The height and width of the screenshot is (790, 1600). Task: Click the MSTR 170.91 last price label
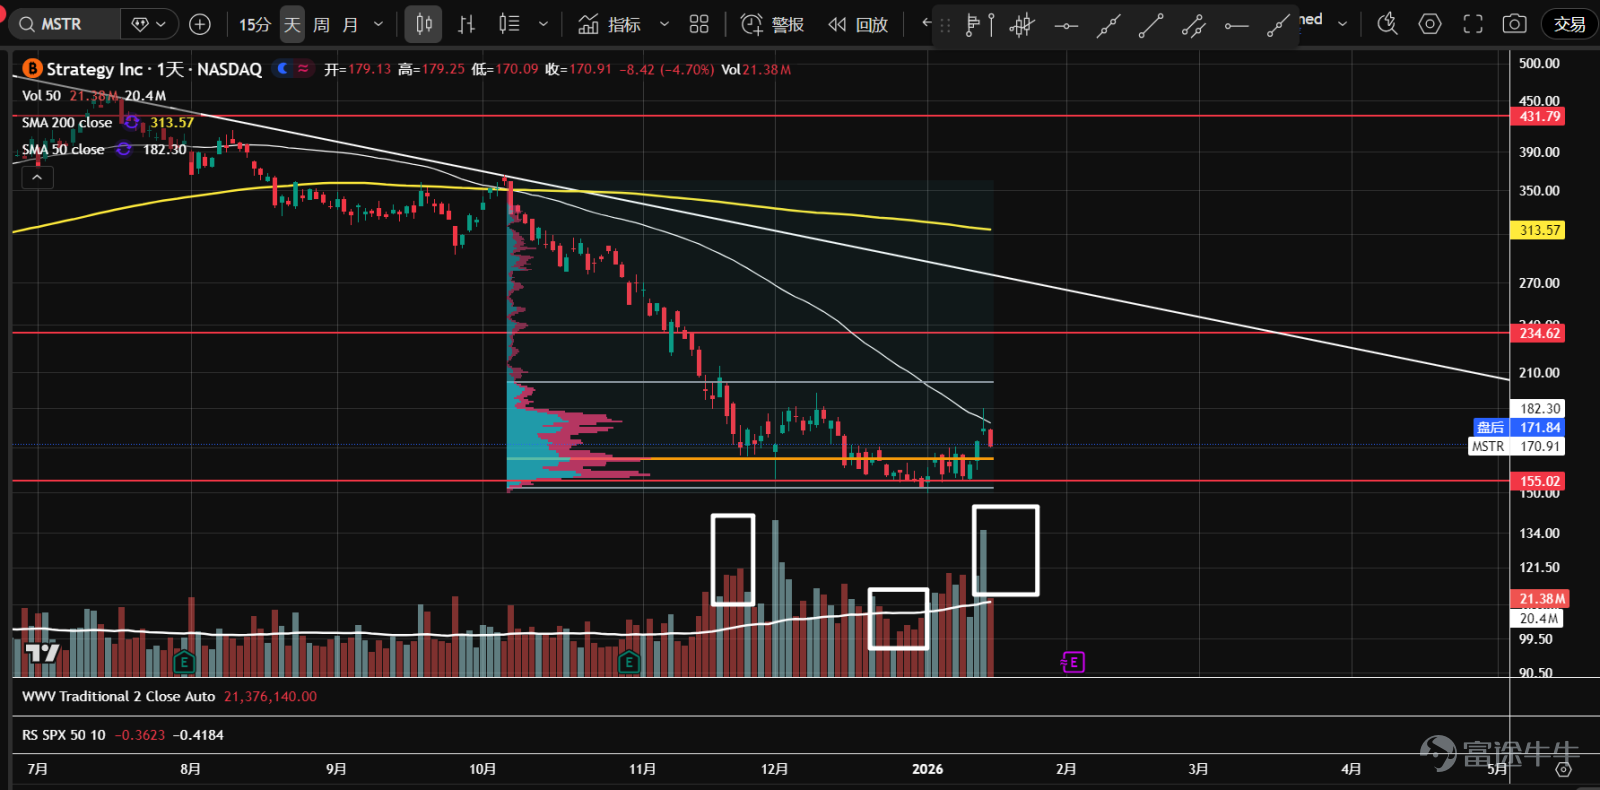(x=1517, y=446)
